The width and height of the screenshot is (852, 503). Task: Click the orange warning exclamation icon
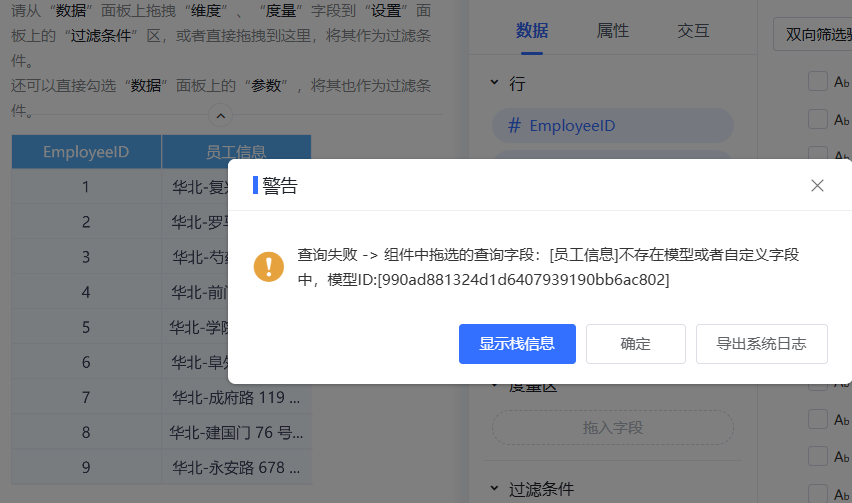(x=268, y=267)
